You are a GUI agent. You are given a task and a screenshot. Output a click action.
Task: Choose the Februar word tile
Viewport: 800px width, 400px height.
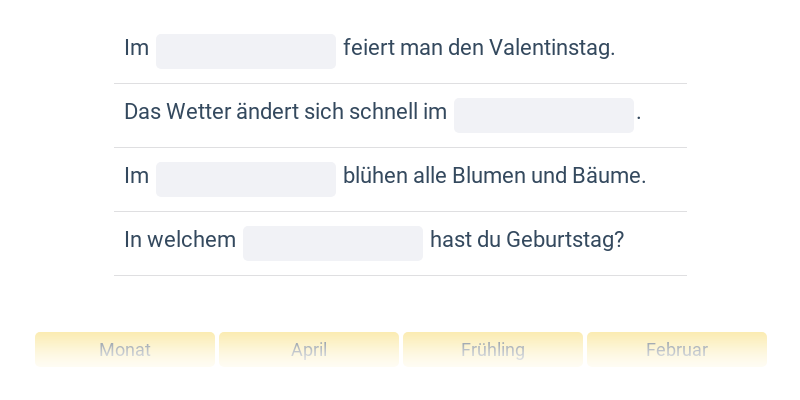coord(677,350)
